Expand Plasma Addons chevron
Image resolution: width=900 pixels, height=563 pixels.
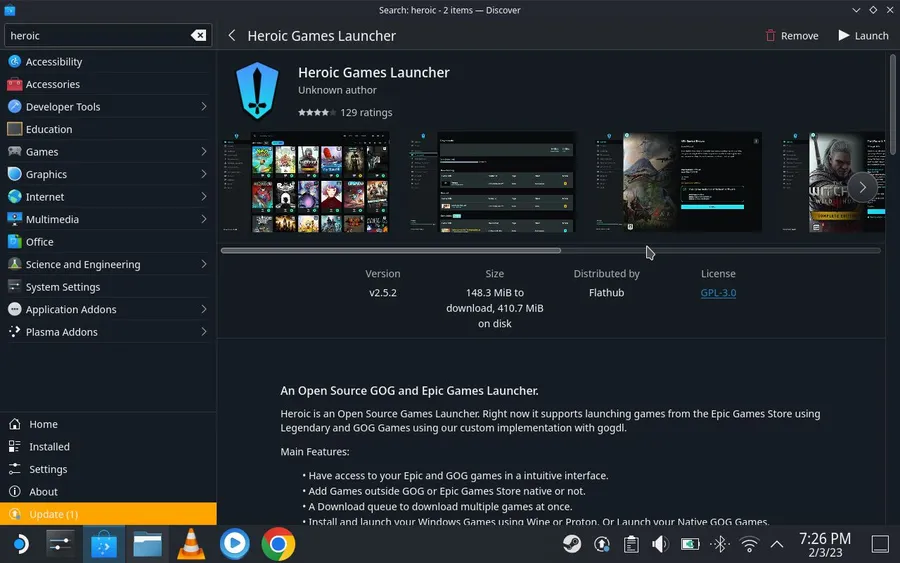point(204,332)
